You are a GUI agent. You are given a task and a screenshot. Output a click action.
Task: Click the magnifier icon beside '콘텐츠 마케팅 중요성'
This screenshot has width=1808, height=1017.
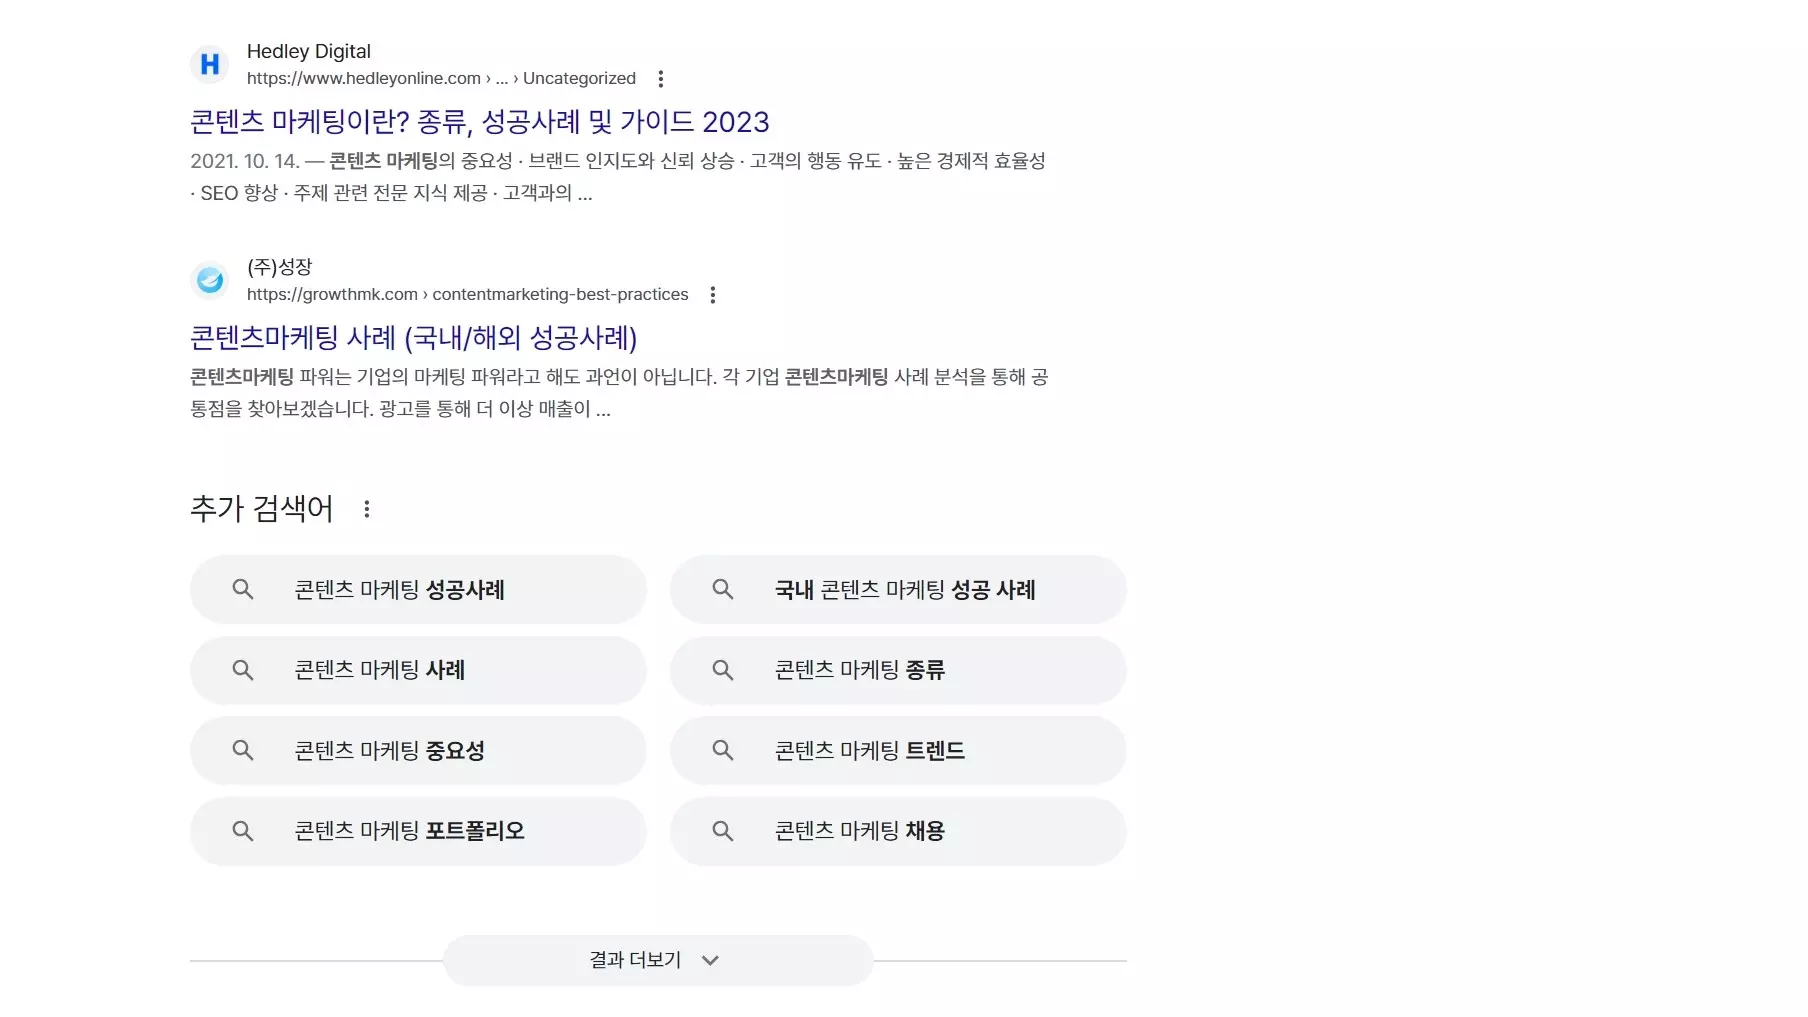(x=243, y=750)
